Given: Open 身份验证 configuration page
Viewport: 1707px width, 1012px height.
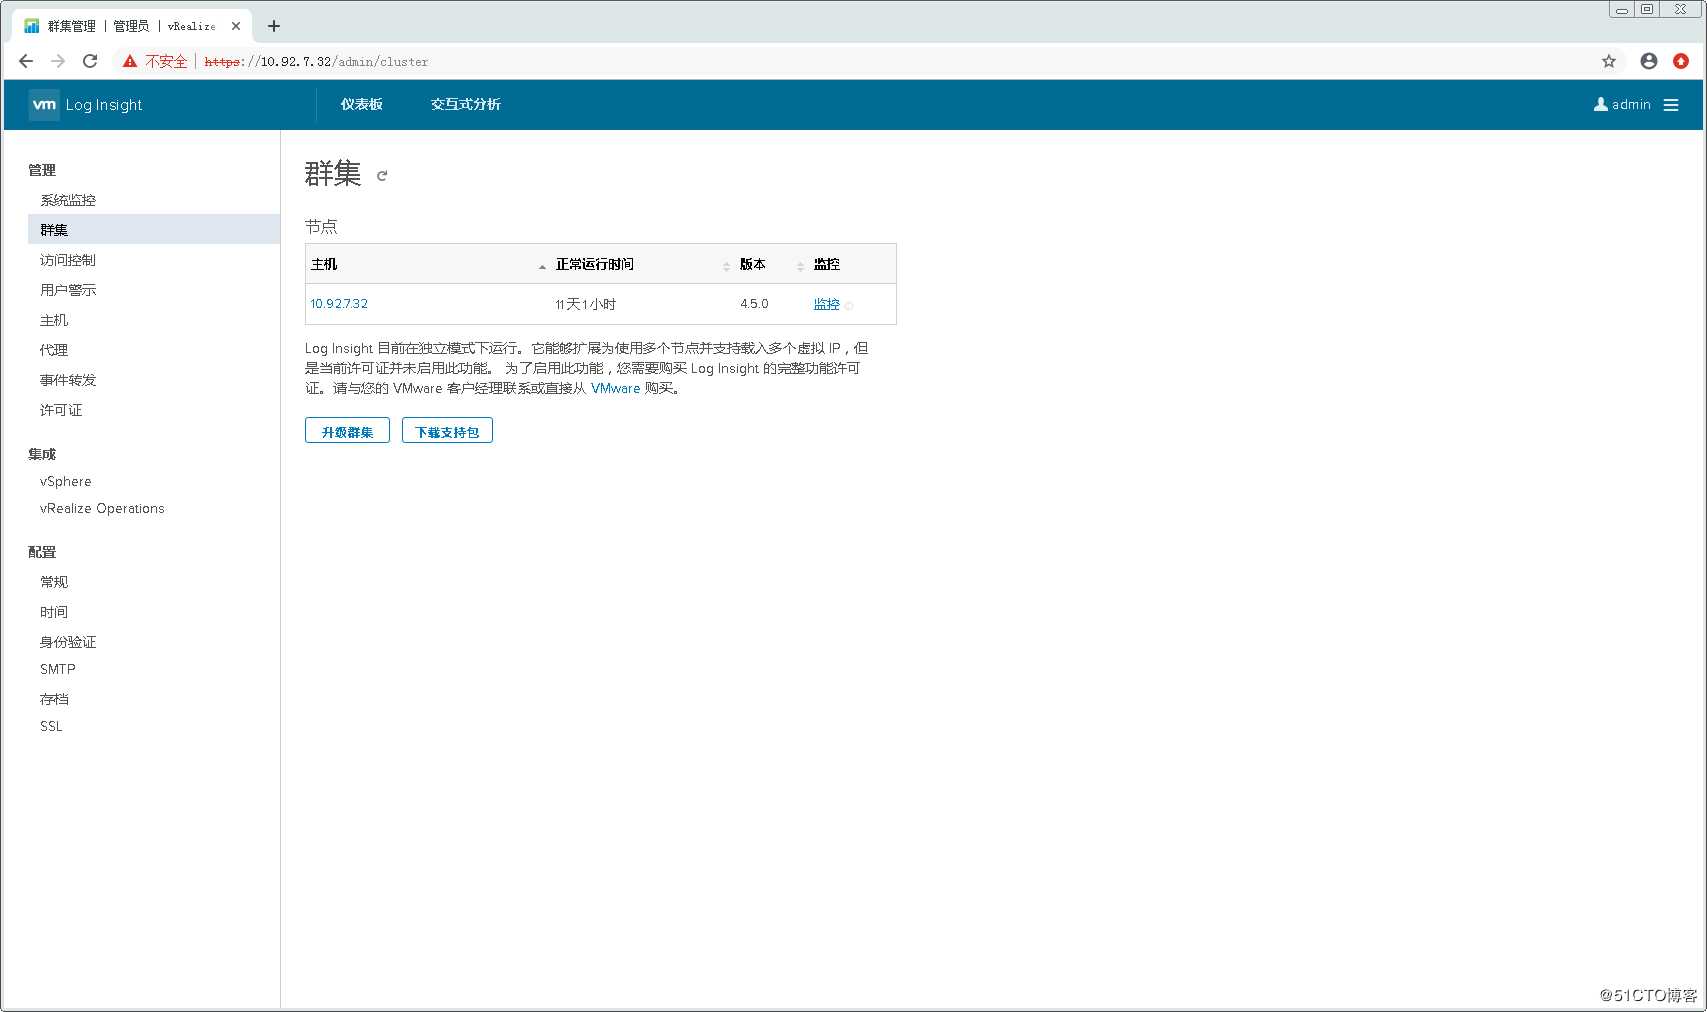Looking at the screenshot, I should (68, 642).
